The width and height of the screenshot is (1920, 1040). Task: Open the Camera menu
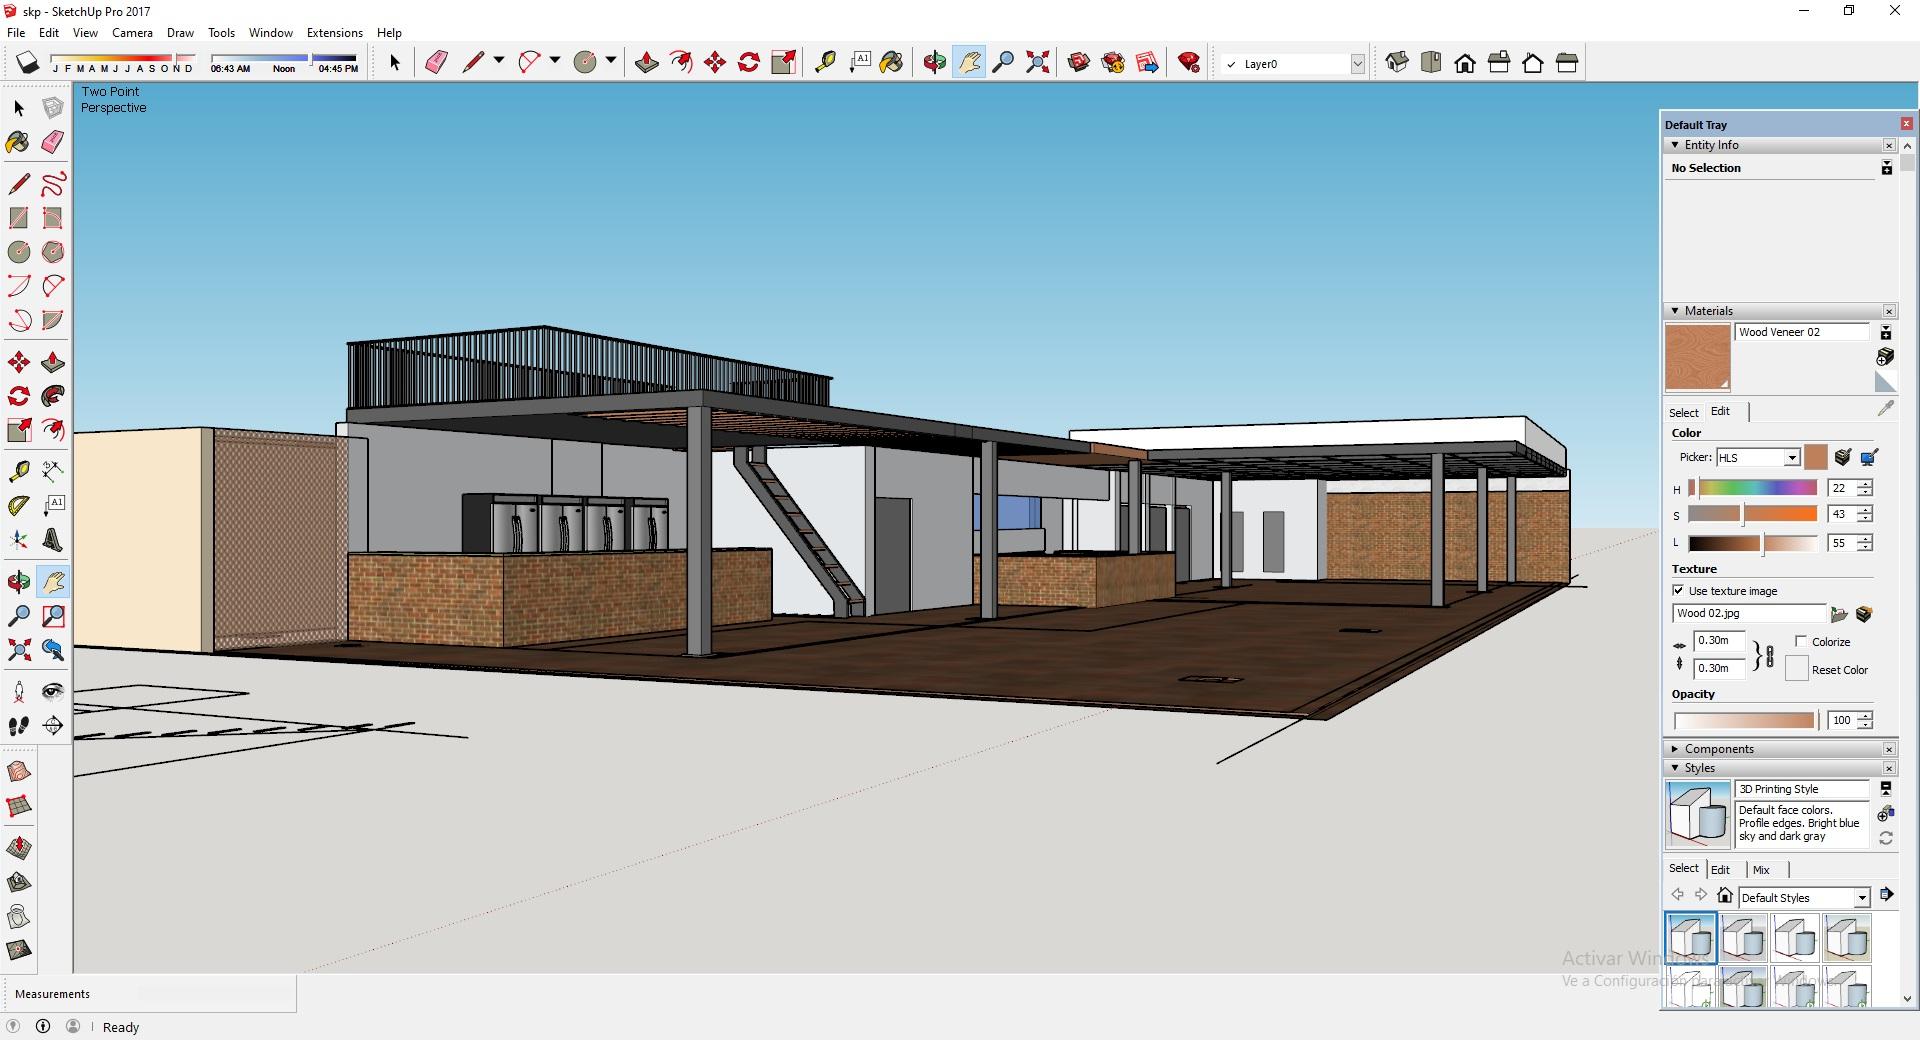(132, 33)
